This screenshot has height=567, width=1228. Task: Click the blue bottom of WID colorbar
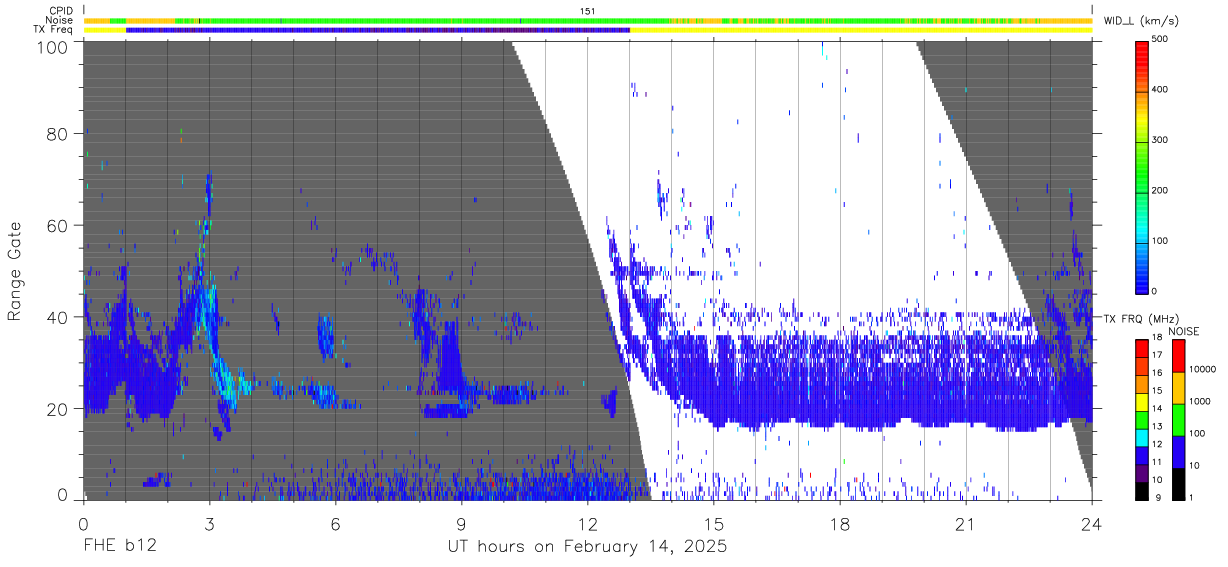coord(1142,282)
